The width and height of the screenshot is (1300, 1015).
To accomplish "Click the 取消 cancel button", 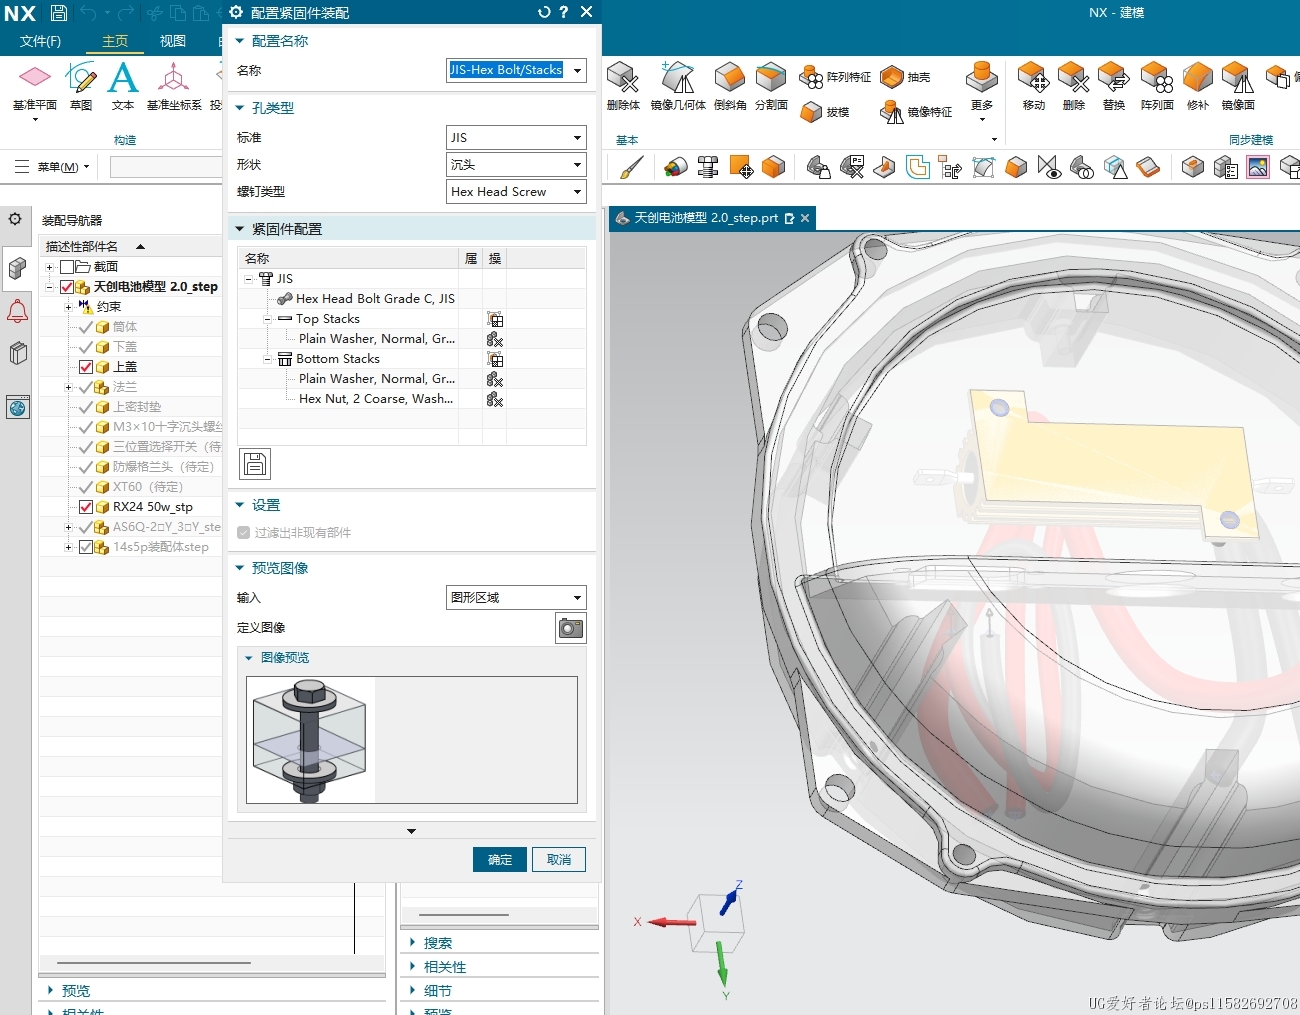I will 559,860.
